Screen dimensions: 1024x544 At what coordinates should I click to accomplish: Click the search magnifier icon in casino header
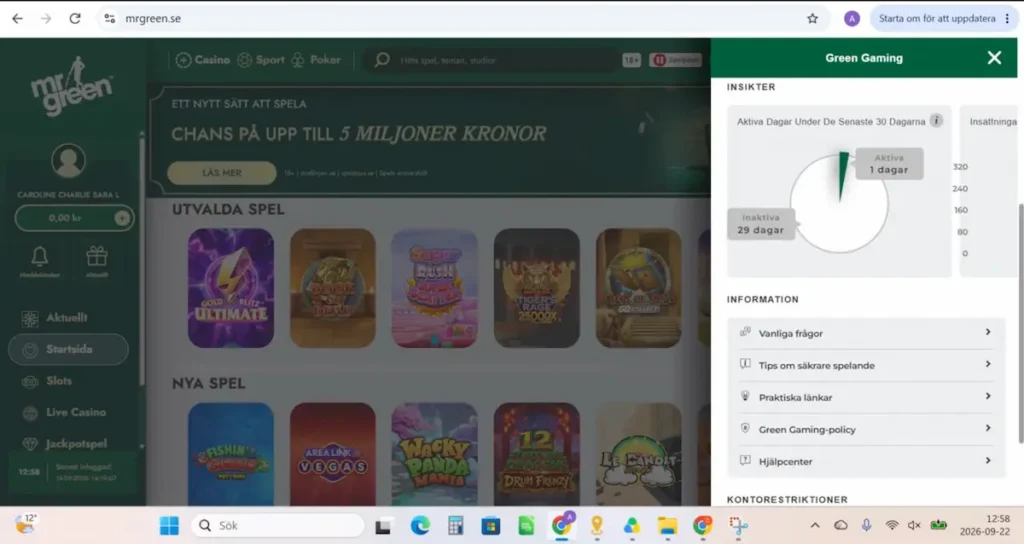pos(382,60)
